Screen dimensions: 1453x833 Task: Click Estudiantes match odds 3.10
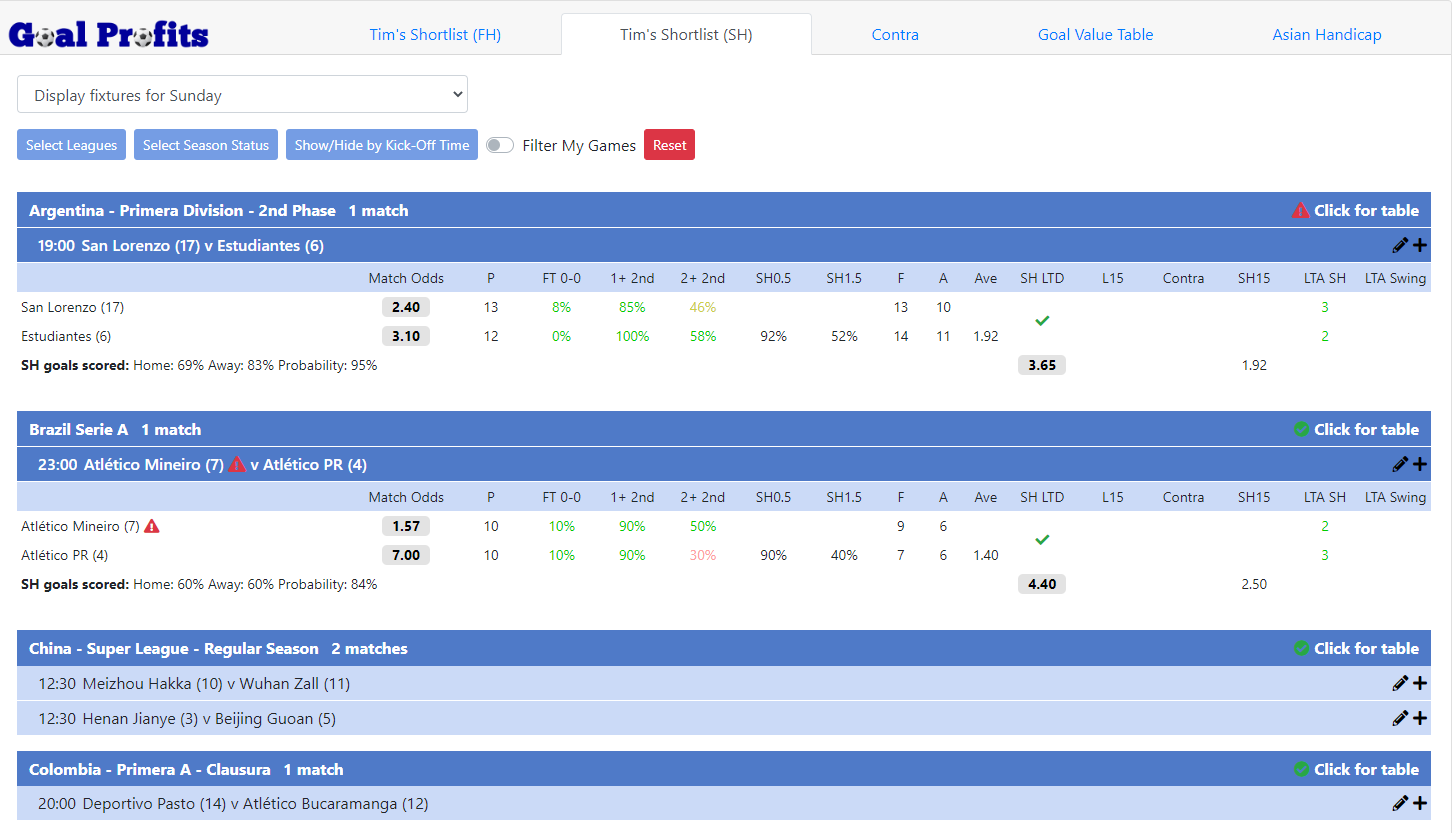click(406, 336)
